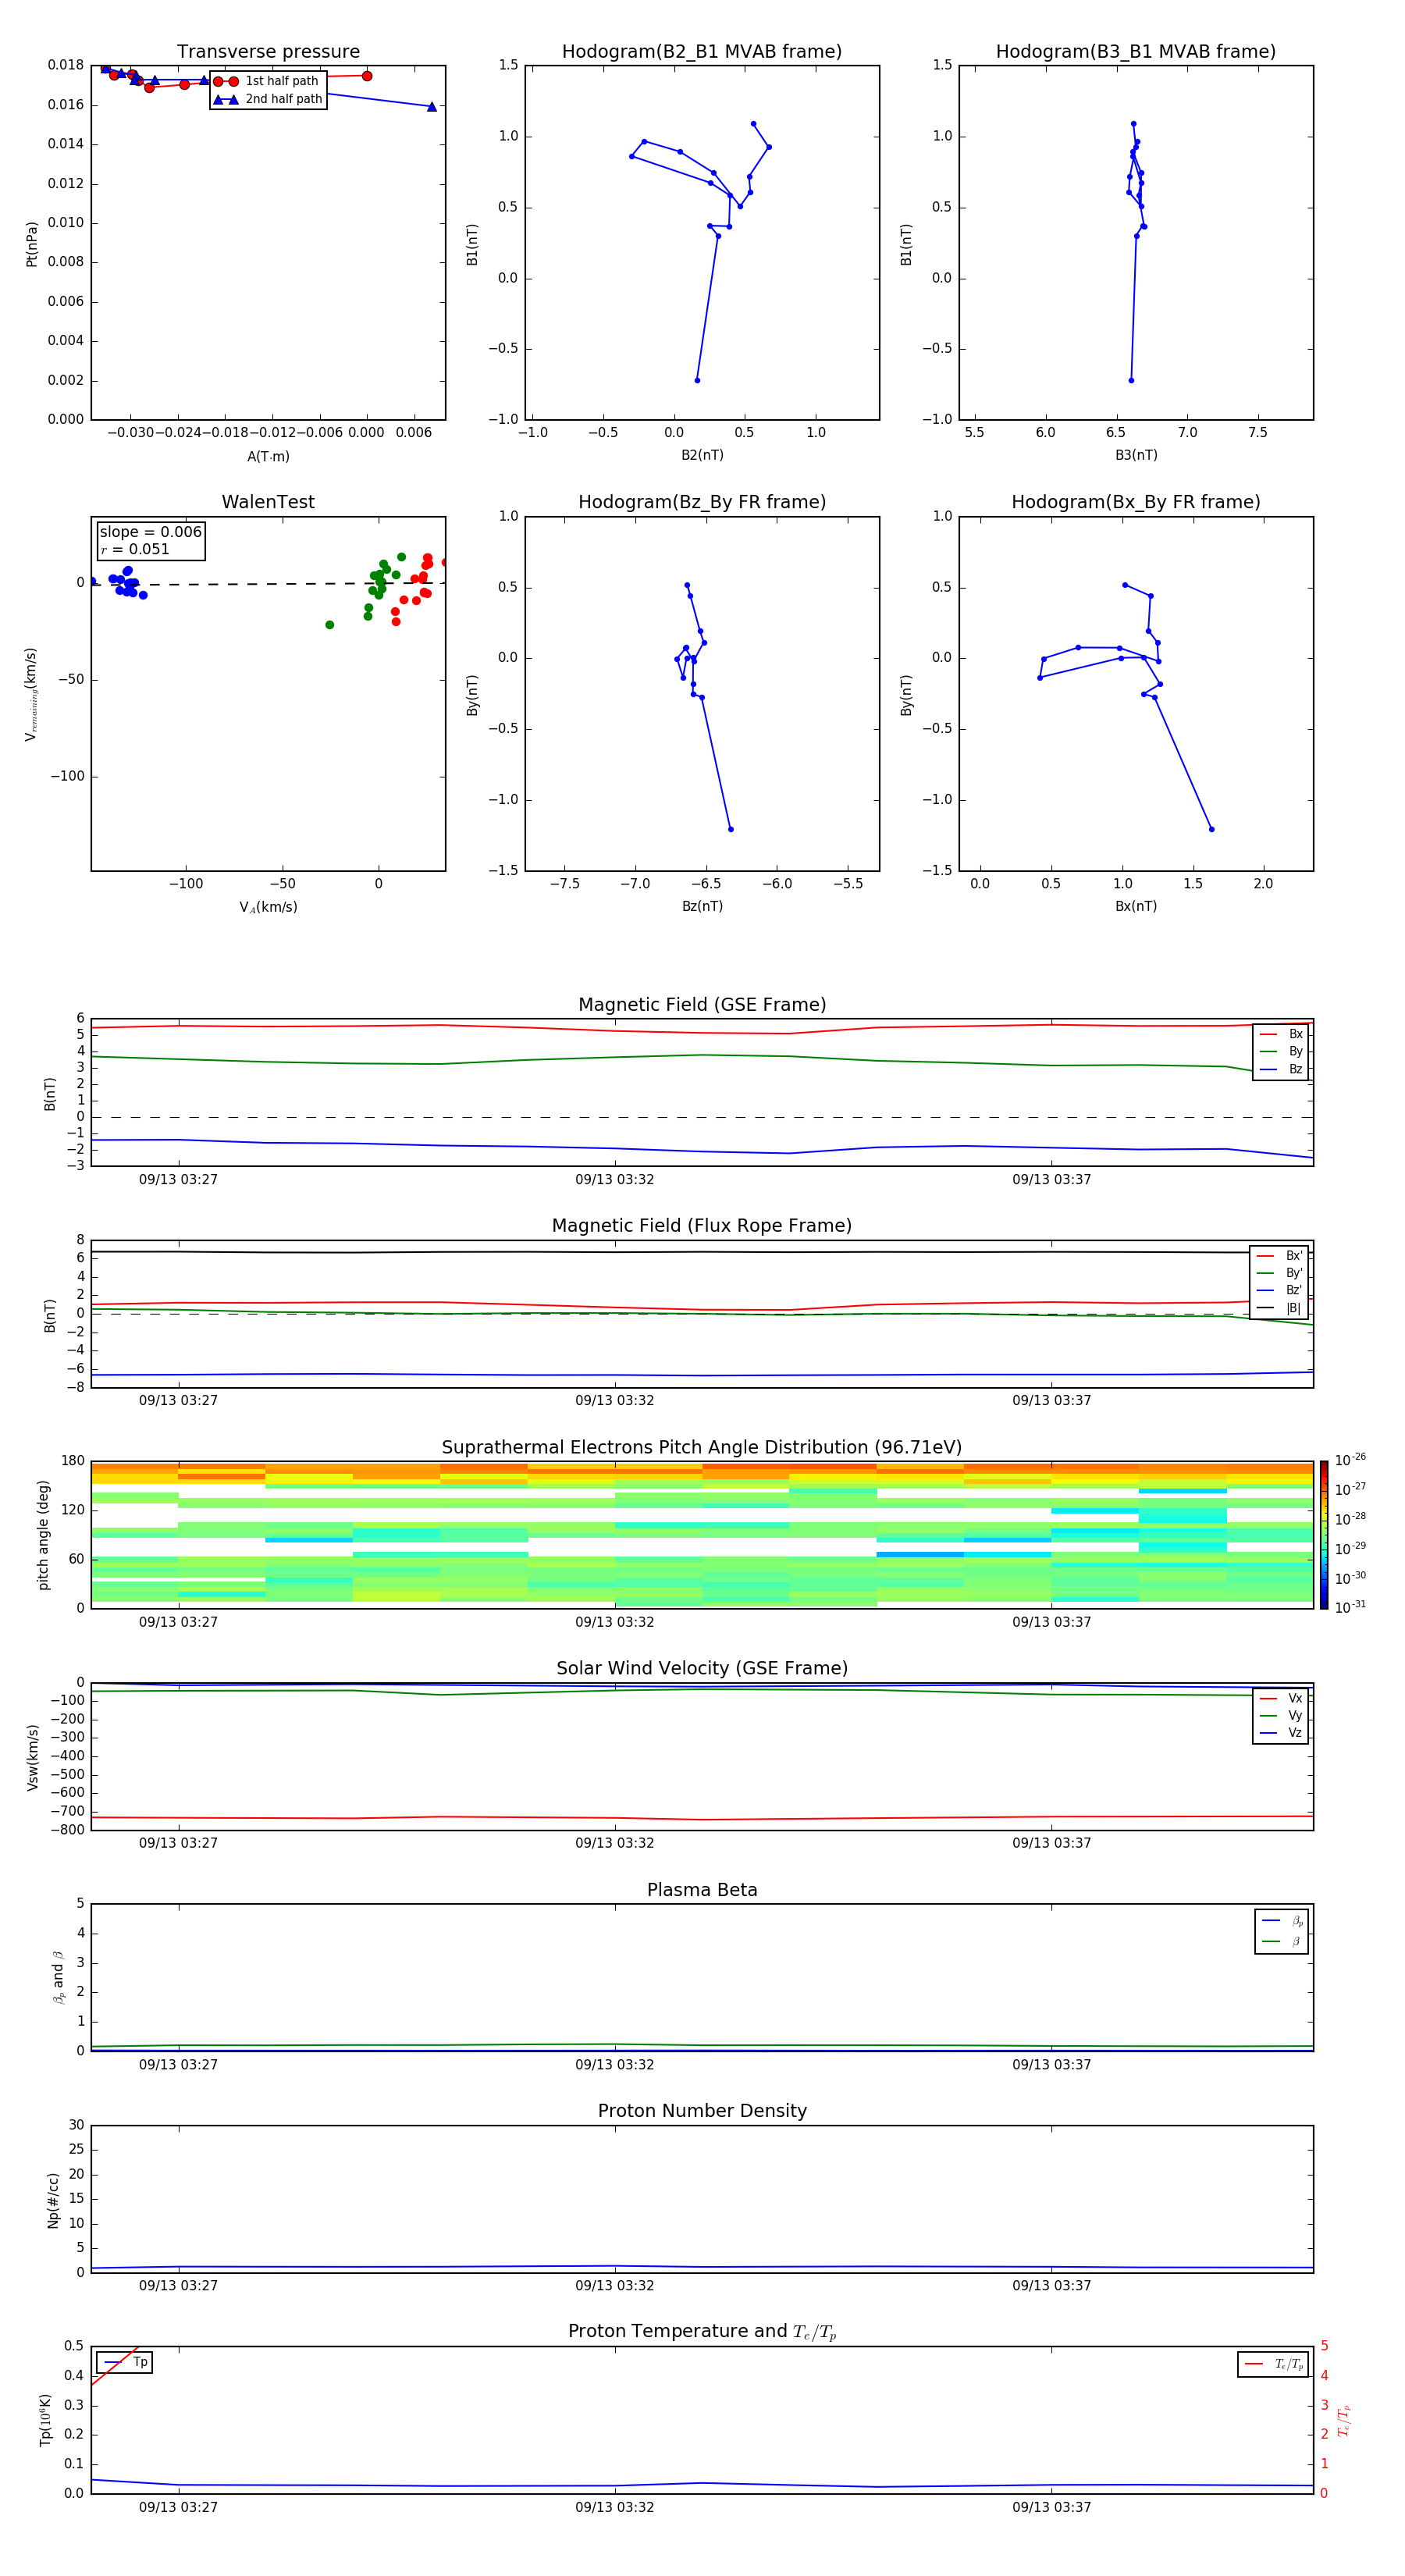The image size is (1405, 2576).
Task: Click 'Solar Wind Velocity (GSE Frame)' title
Action: (x=702, y=1668)
